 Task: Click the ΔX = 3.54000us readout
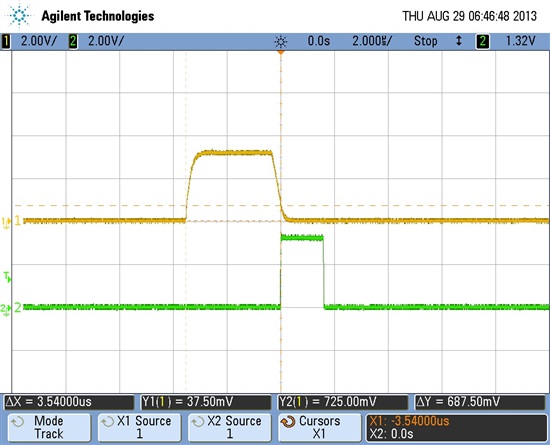69,402
